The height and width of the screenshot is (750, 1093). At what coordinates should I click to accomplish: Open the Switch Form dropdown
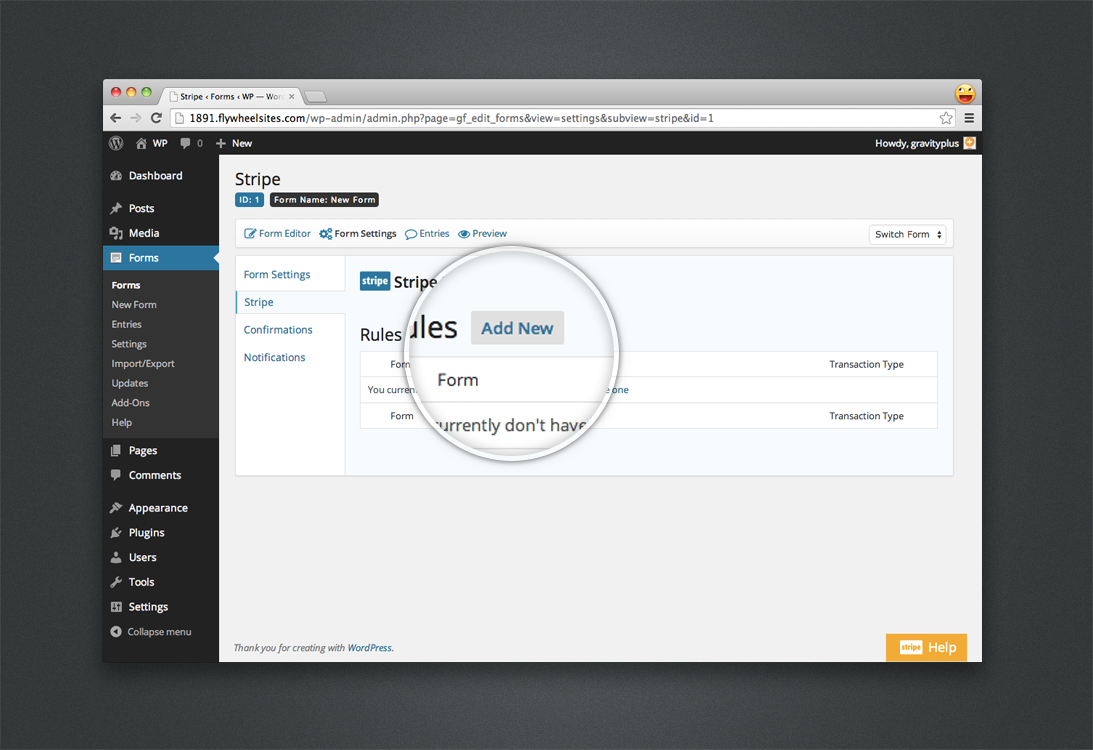(908, 234)
